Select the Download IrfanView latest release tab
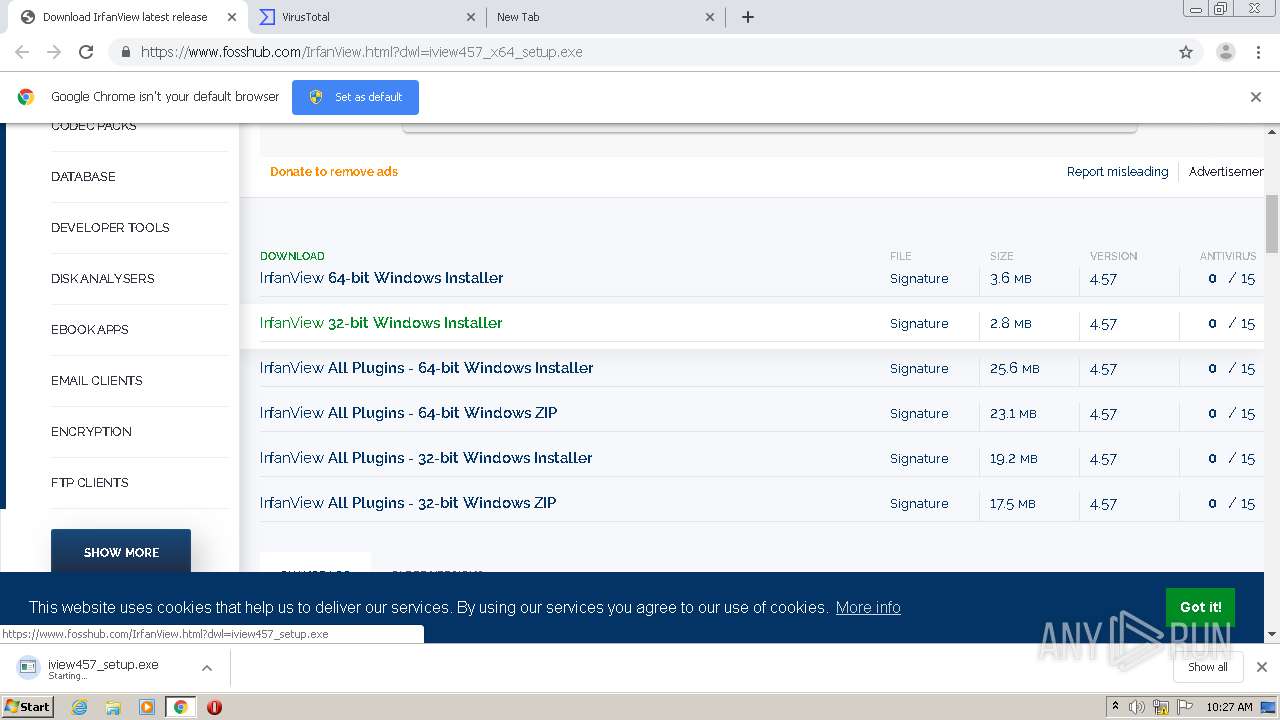 point(125,17)
